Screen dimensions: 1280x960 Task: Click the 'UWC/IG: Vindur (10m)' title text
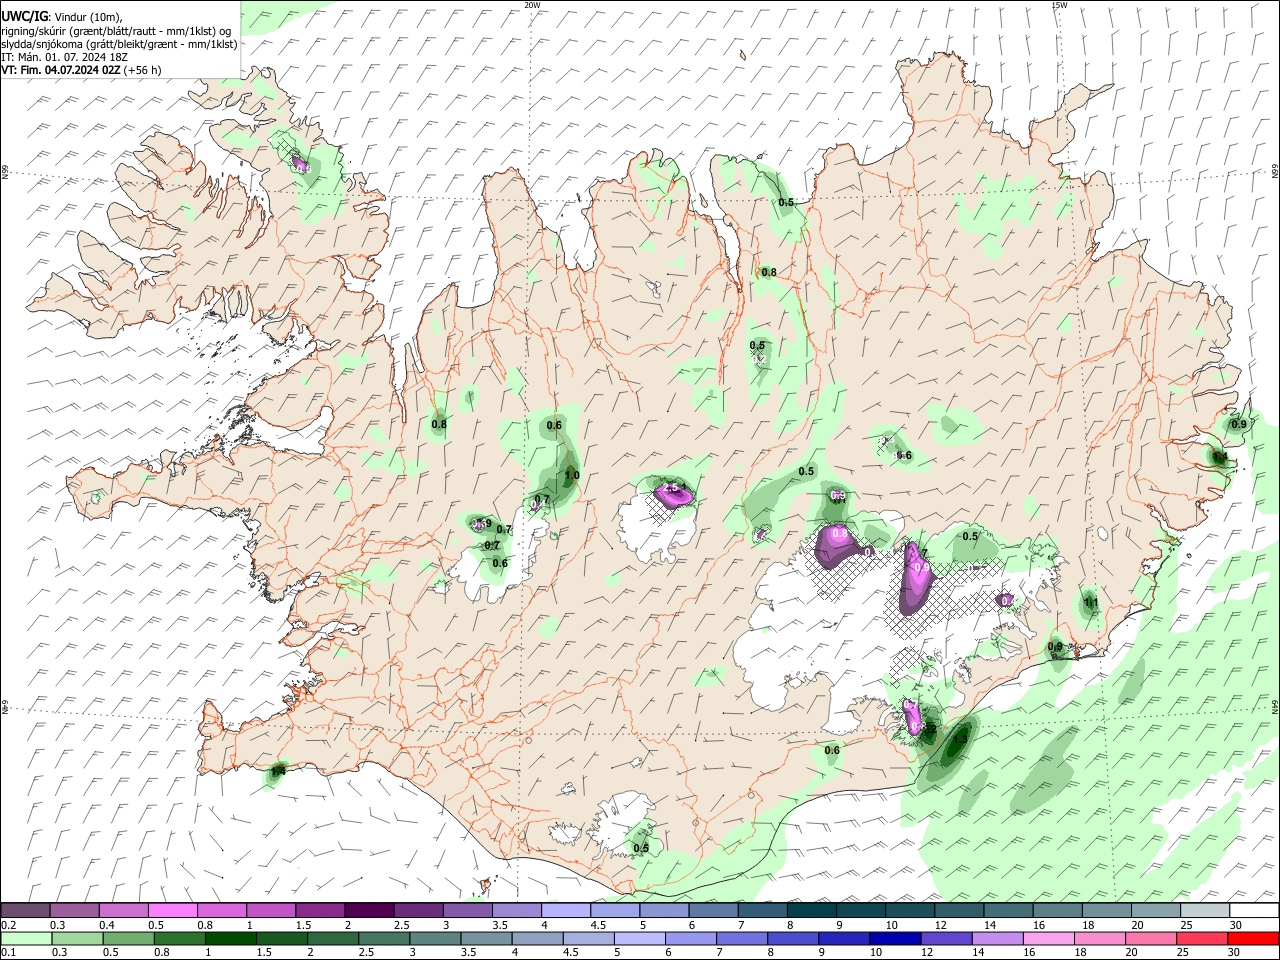click(x=61, y=16)
